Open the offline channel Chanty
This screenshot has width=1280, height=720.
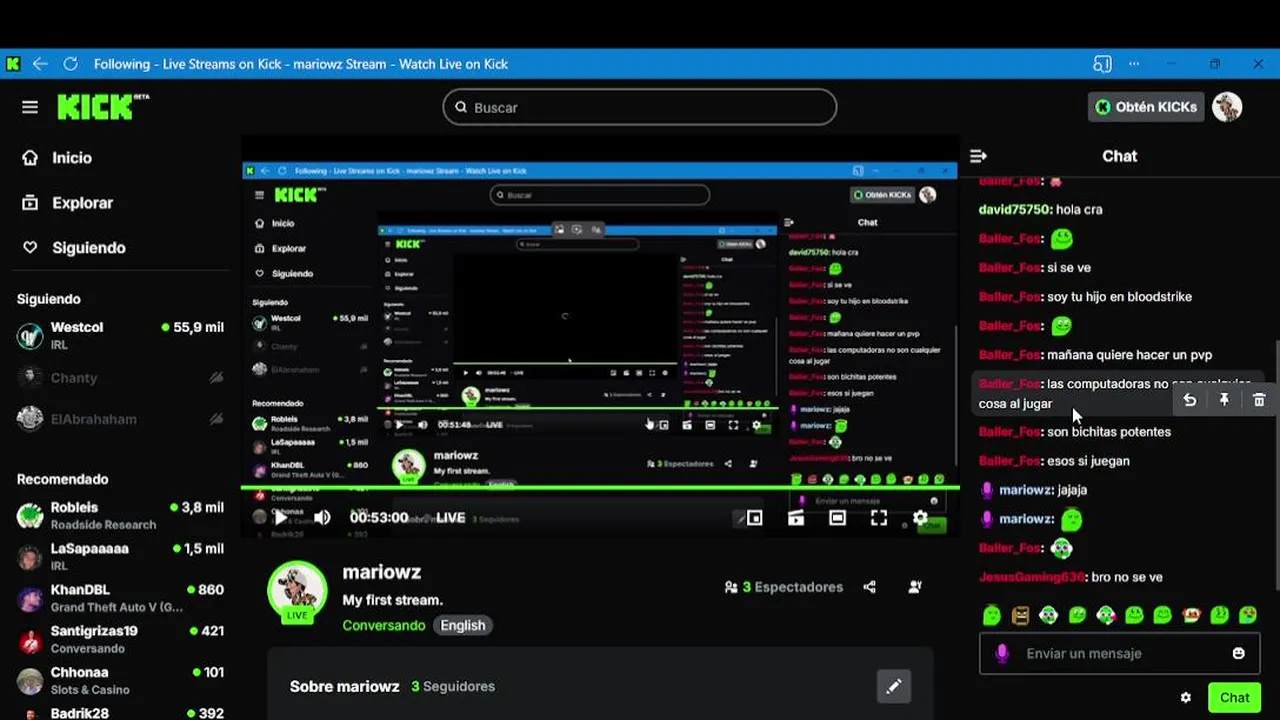120,377
